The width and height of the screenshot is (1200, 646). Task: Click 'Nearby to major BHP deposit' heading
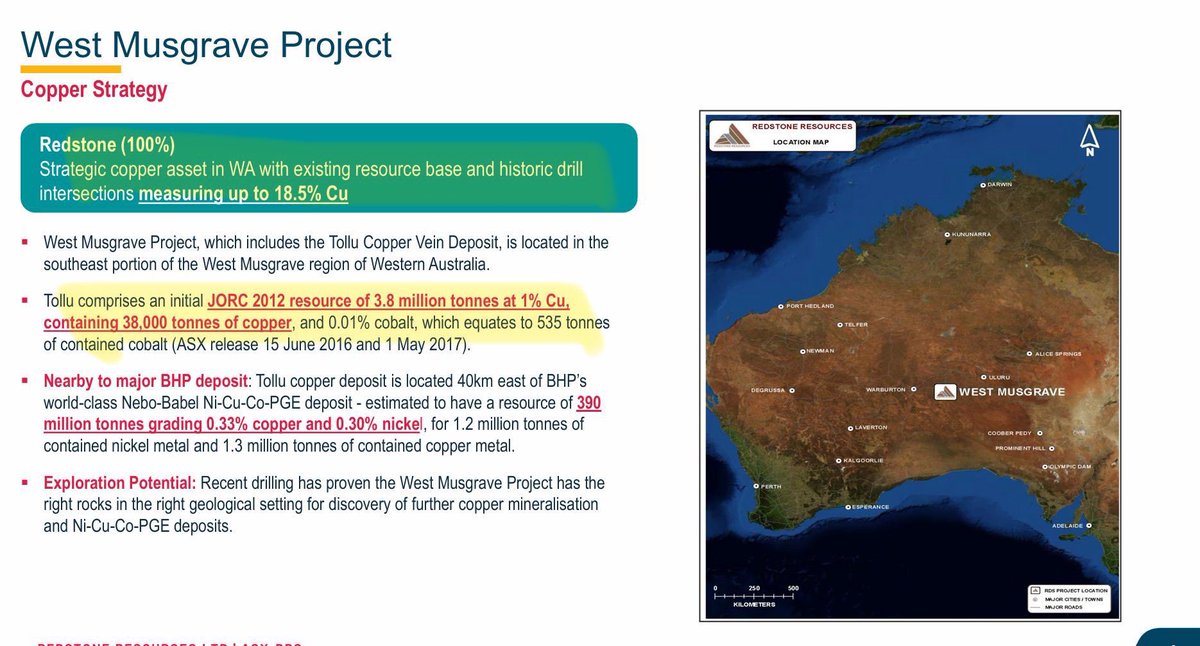pyautogui.click(x=146, y=381)
